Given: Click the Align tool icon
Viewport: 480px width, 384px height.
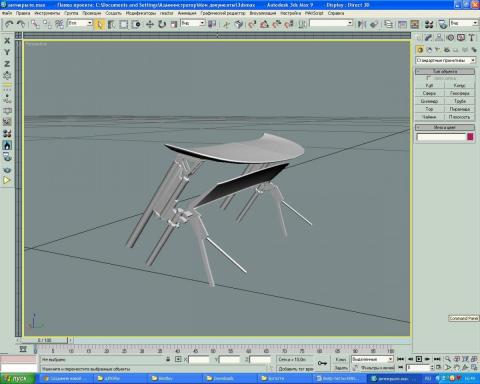Looking at the screenshot, I should coord(374,24).
